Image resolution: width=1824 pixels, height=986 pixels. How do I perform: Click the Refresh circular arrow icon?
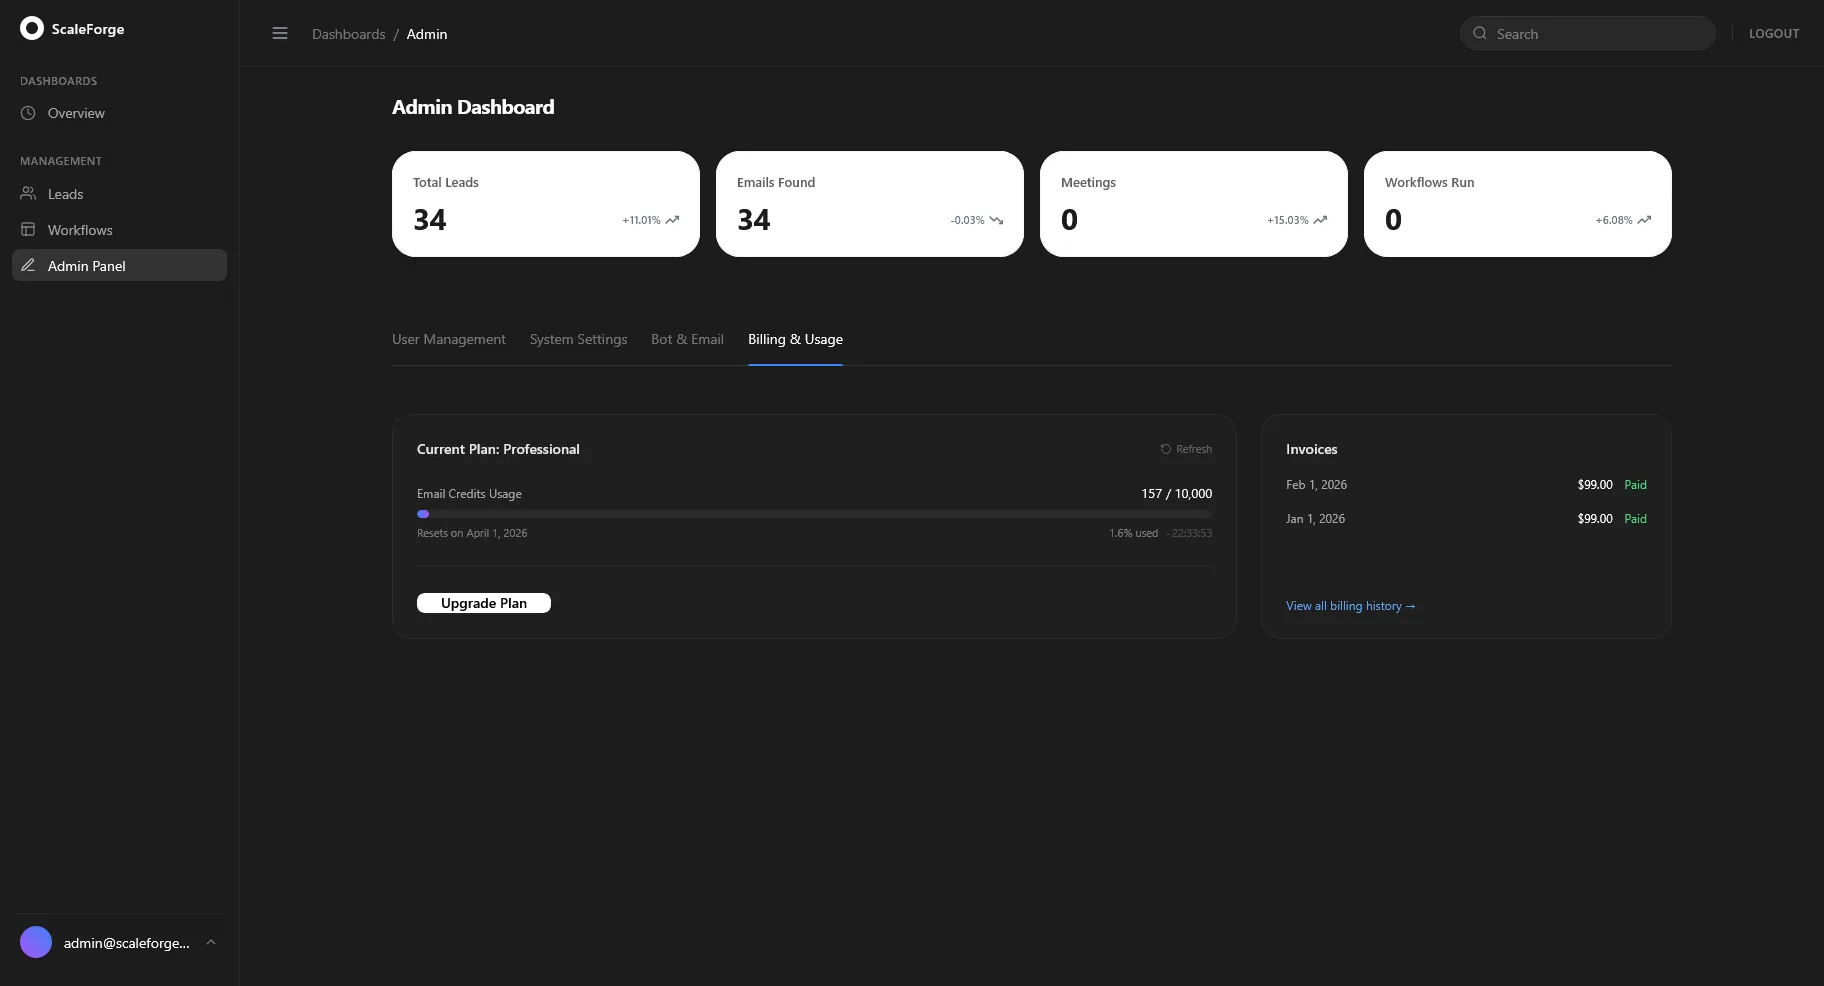coord(1165,449)
